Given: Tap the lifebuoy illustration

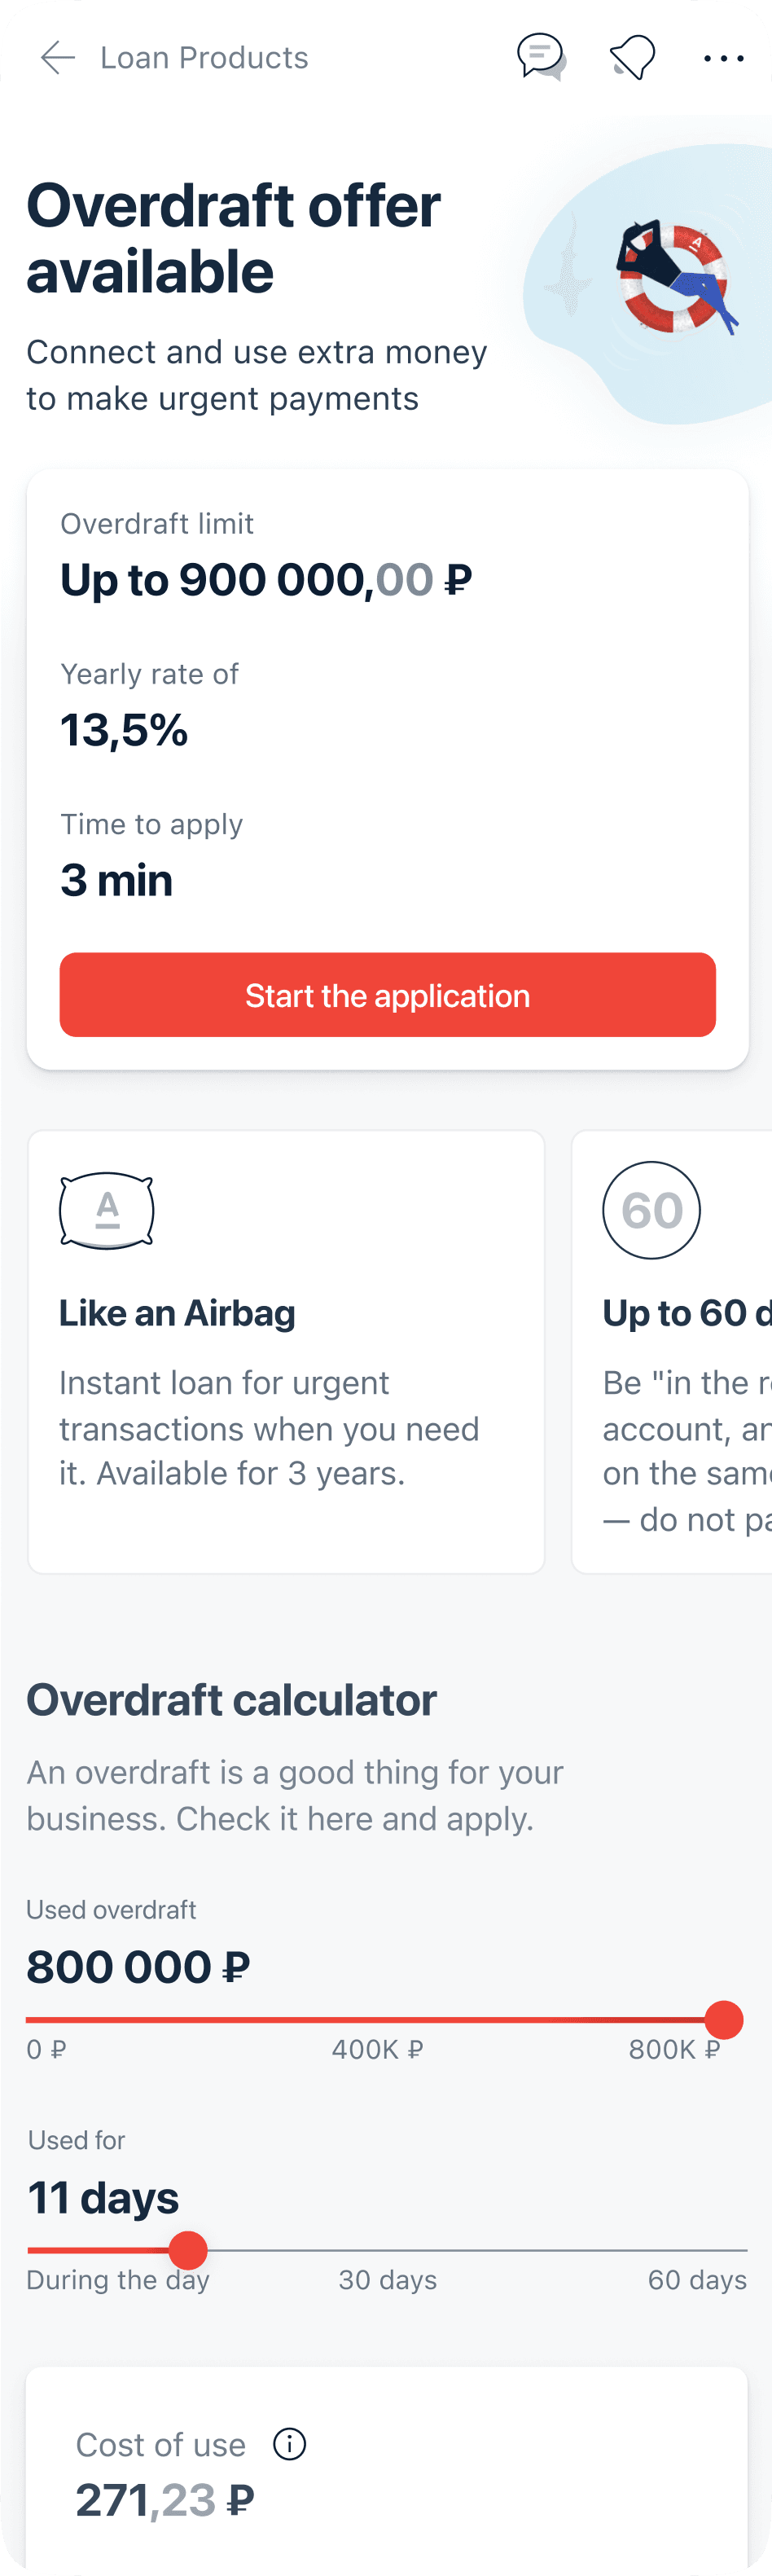Looking at the screenshot, I should (675, 278).
